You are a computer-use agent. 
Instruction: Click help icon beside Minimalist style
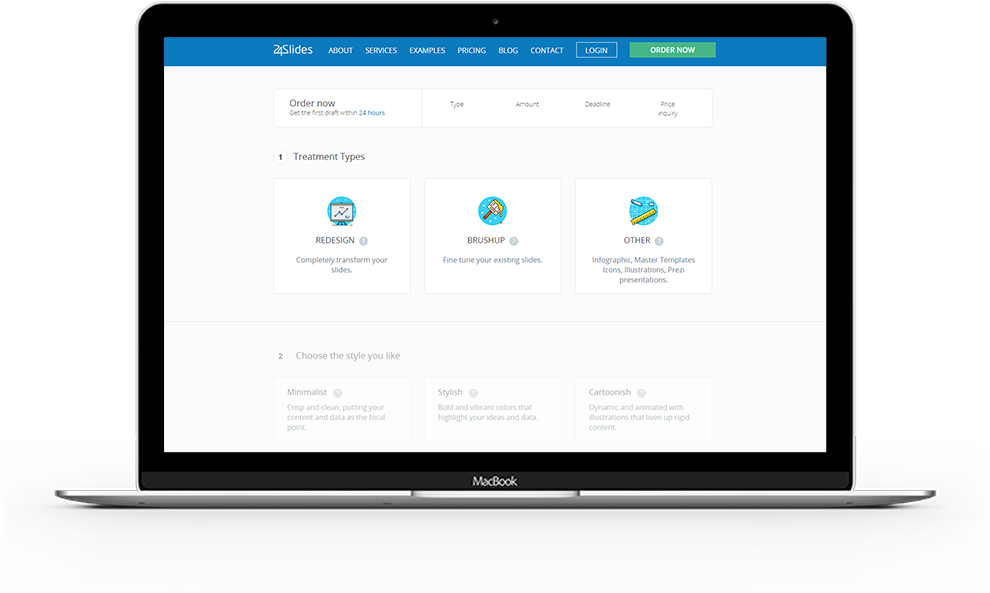[x=338, y=393]
